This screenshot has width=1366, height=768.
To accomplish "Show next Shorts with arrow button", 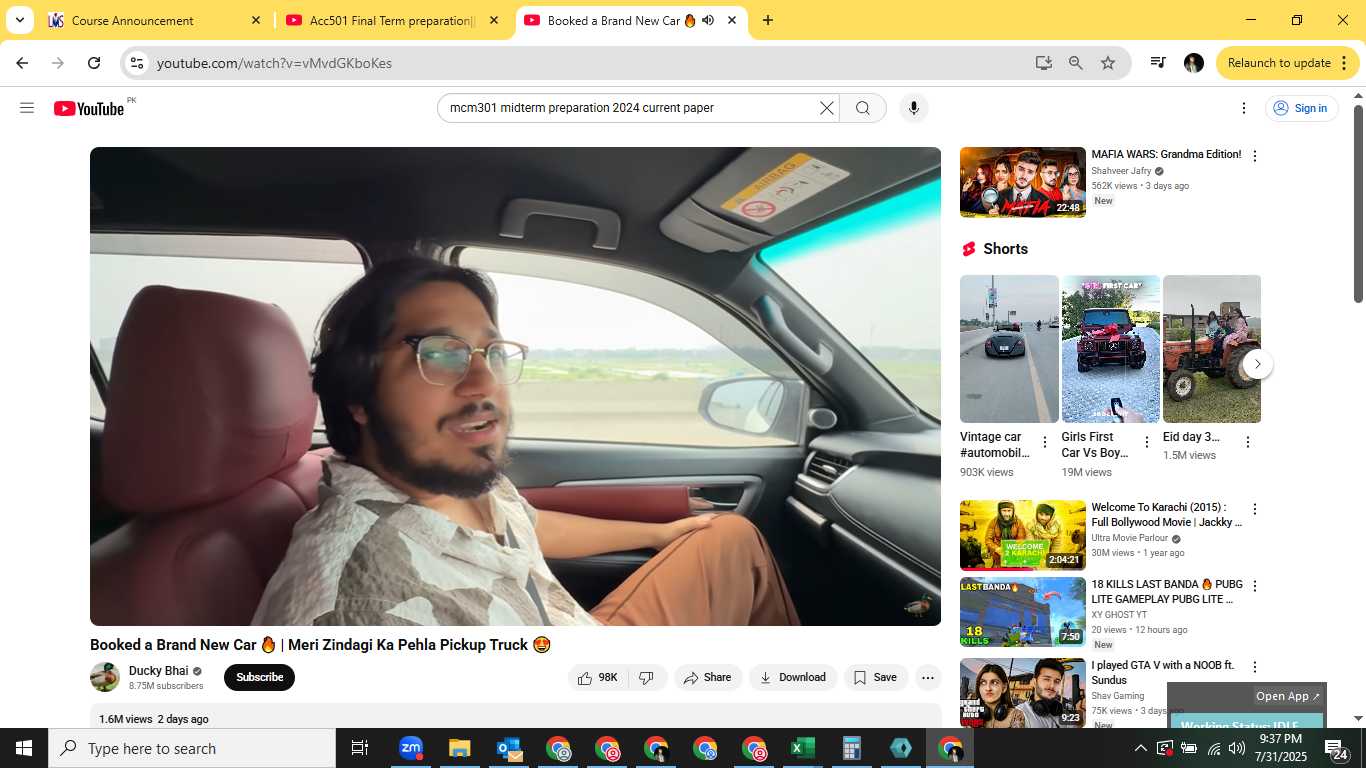I will 1258,364.
